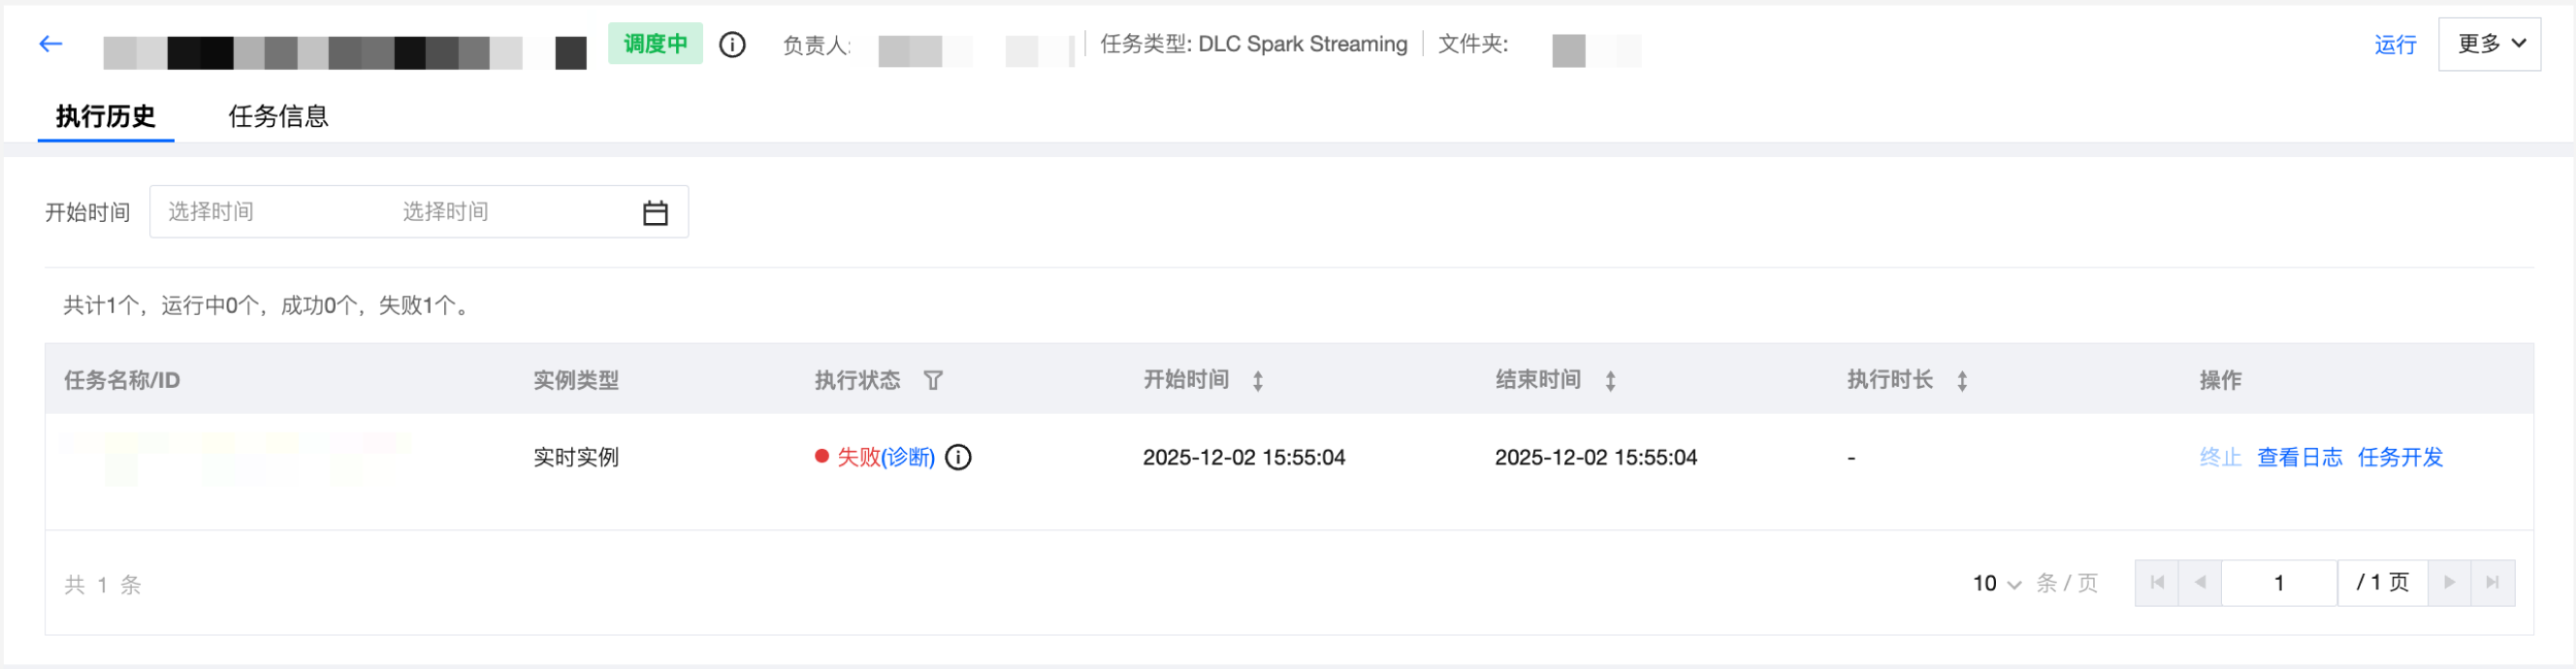Open the 诊断 link for failed status
The height and width of the screenshot is (669, 2576).
click(x=908, y=458)
